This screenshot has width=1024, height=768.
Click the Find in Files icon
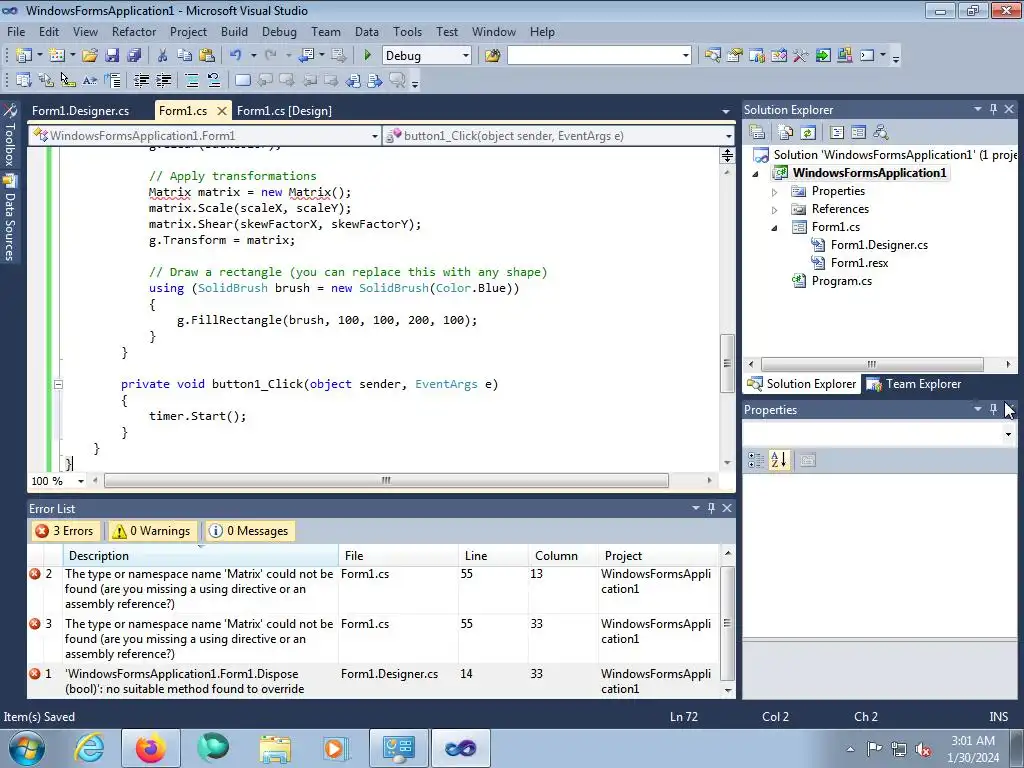point(492,56)
